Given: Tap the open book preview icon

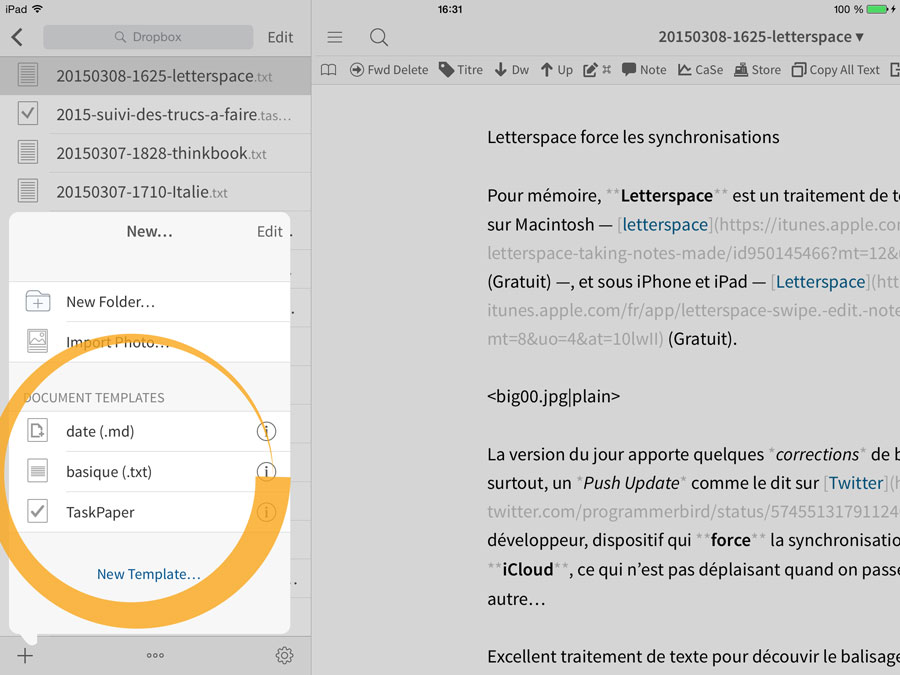Looking at the screenshot, I should point(328,70).
